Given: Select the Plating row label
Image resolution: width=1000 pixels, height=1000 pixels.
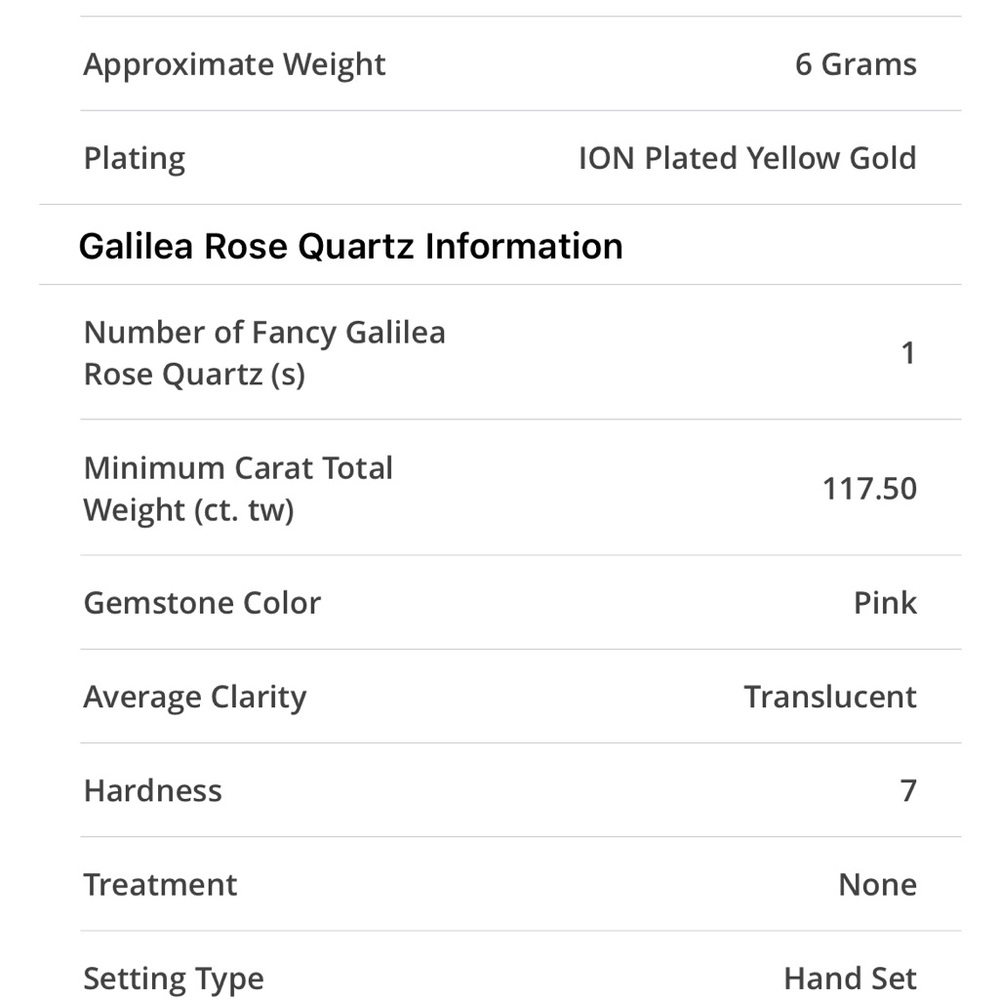Looking at the screenshot, I should tap(135, 158).
